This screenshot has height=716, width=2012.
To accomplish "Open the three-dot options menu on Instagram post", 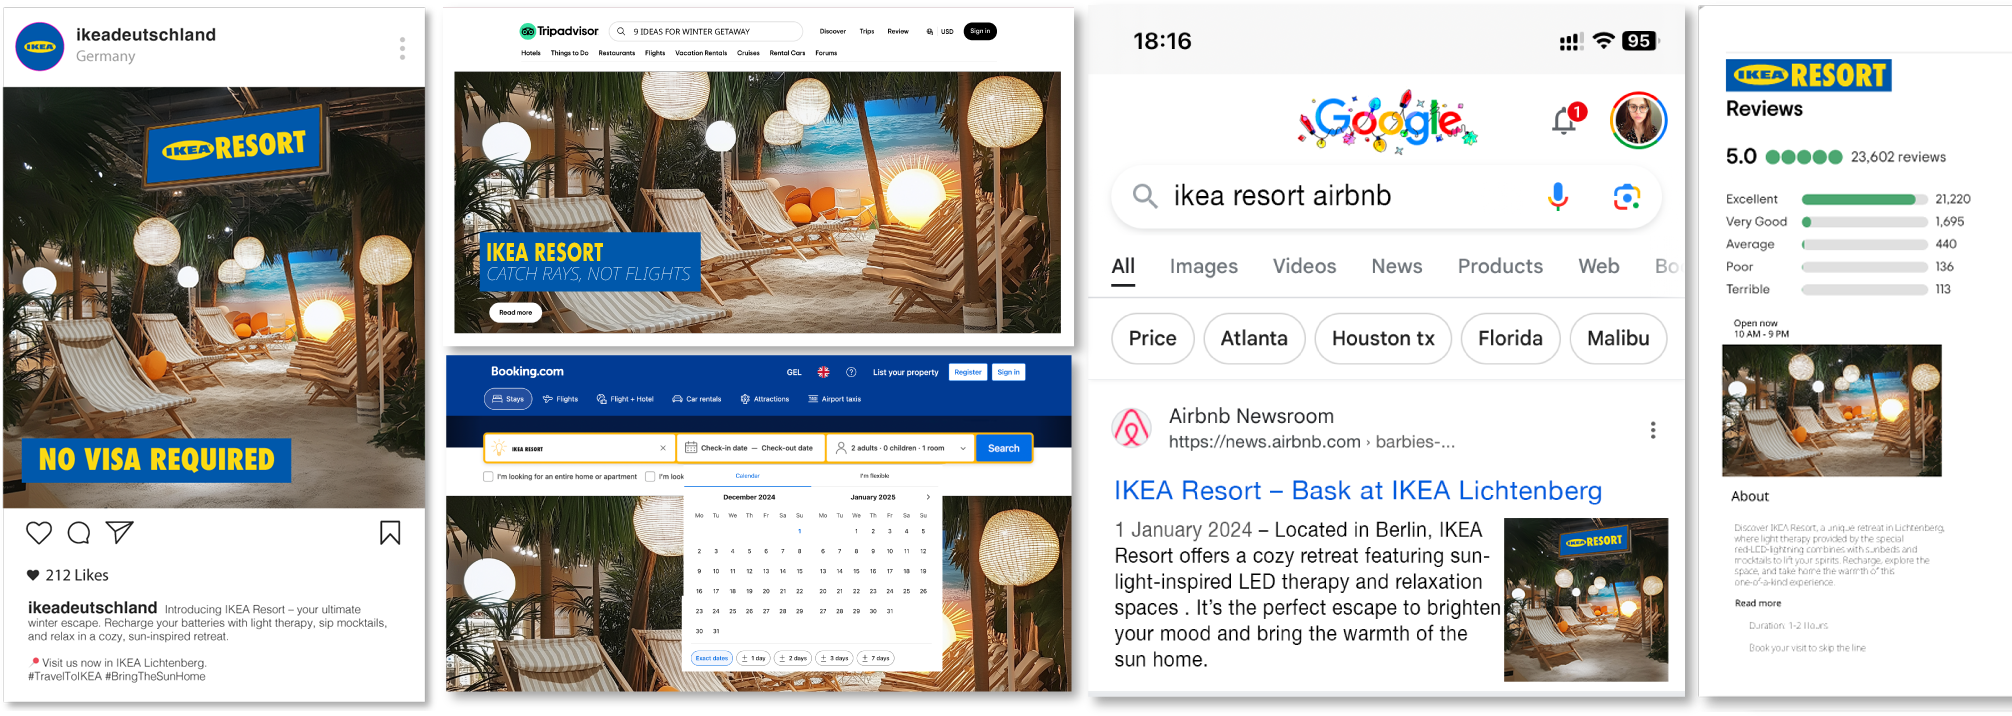I will click(x=402, y=48).
